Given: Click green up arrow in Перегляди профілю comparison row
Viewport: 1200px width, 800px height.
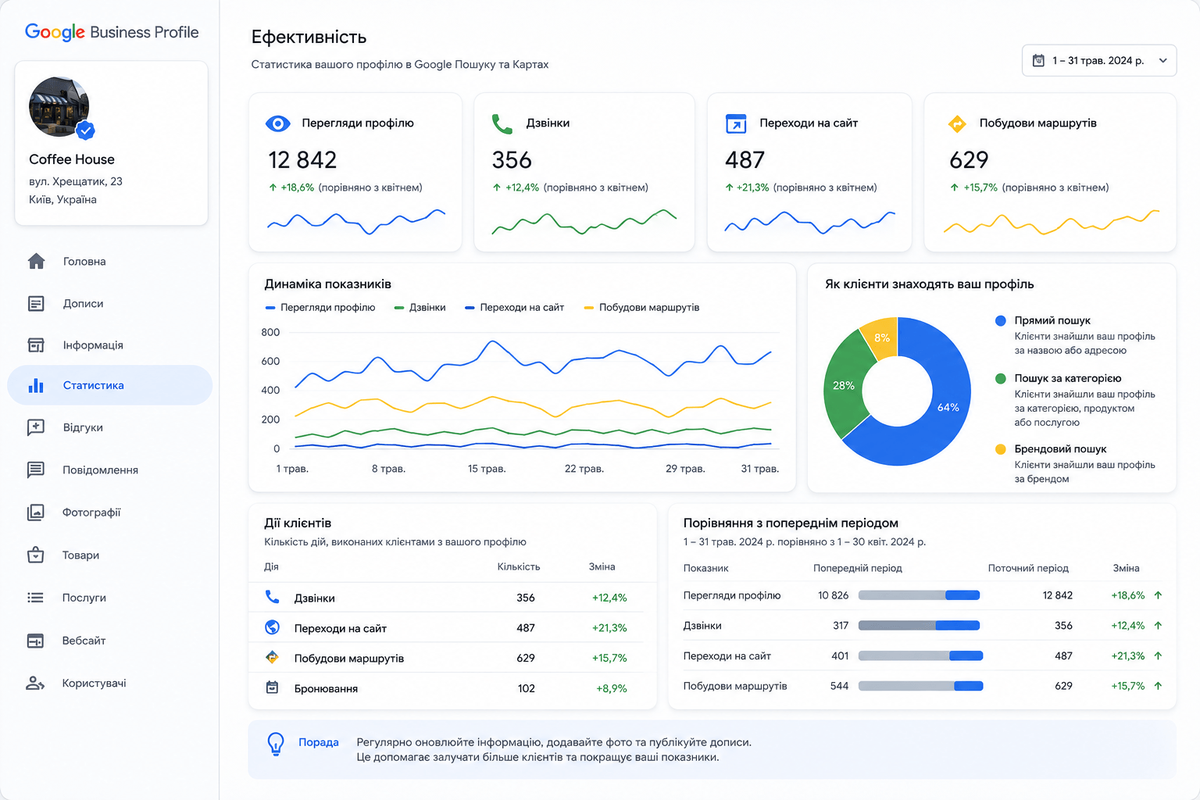Looking at the screenshot, I should click(1158, 595).
